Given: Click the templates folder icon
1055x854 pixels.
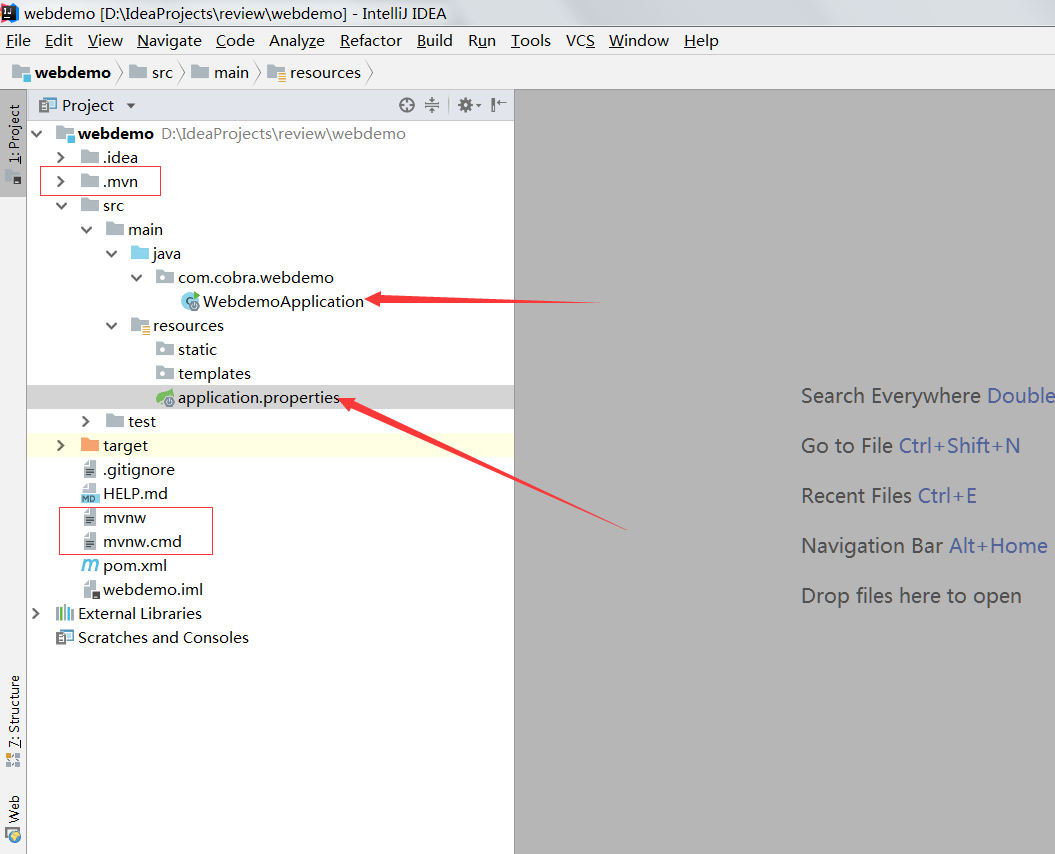Looking at the screenshot, I should click(165, 373).
